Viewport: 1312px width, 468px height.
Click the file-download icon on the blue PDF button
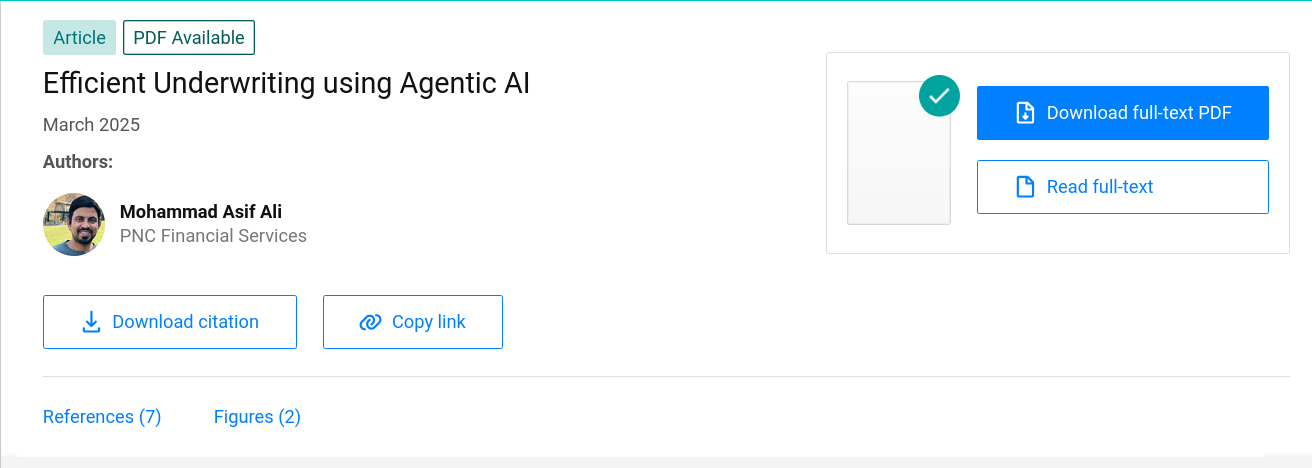click(1025, 113)
